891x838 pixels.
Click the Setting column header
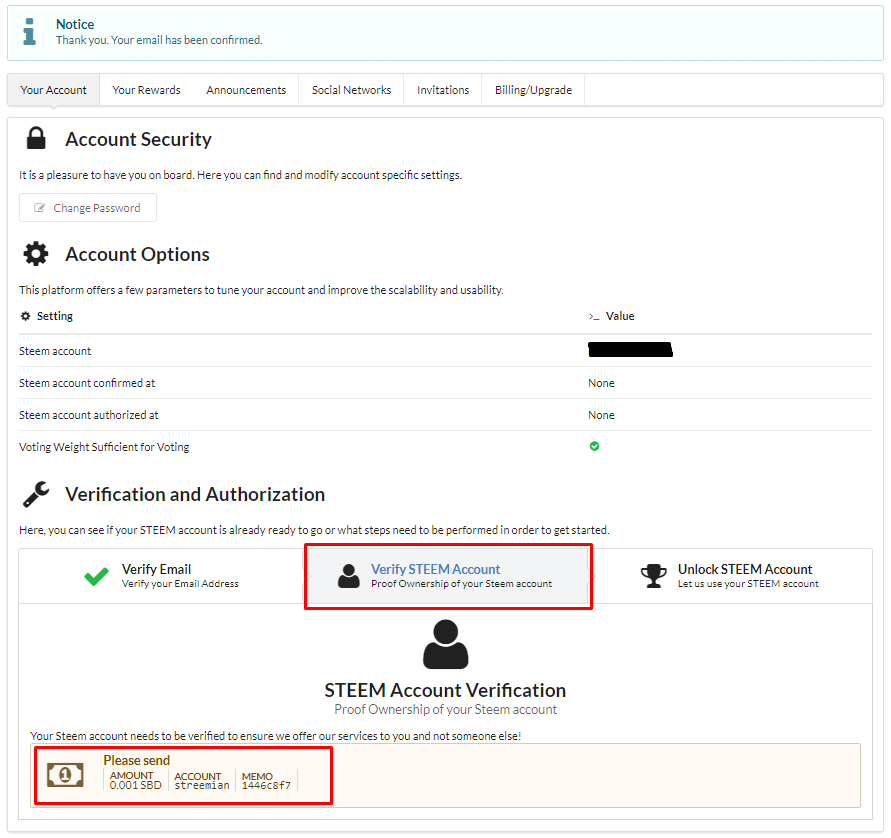[x=55, y=316]
